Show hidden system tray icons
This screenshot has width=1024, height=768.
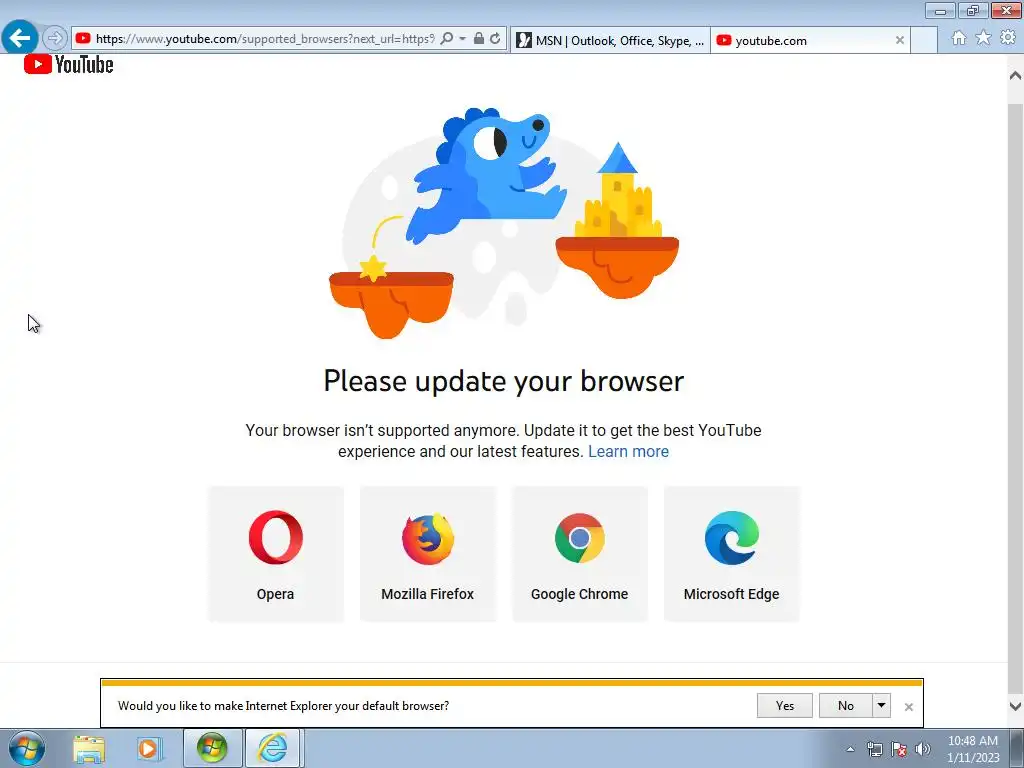(x=850, y=749)
